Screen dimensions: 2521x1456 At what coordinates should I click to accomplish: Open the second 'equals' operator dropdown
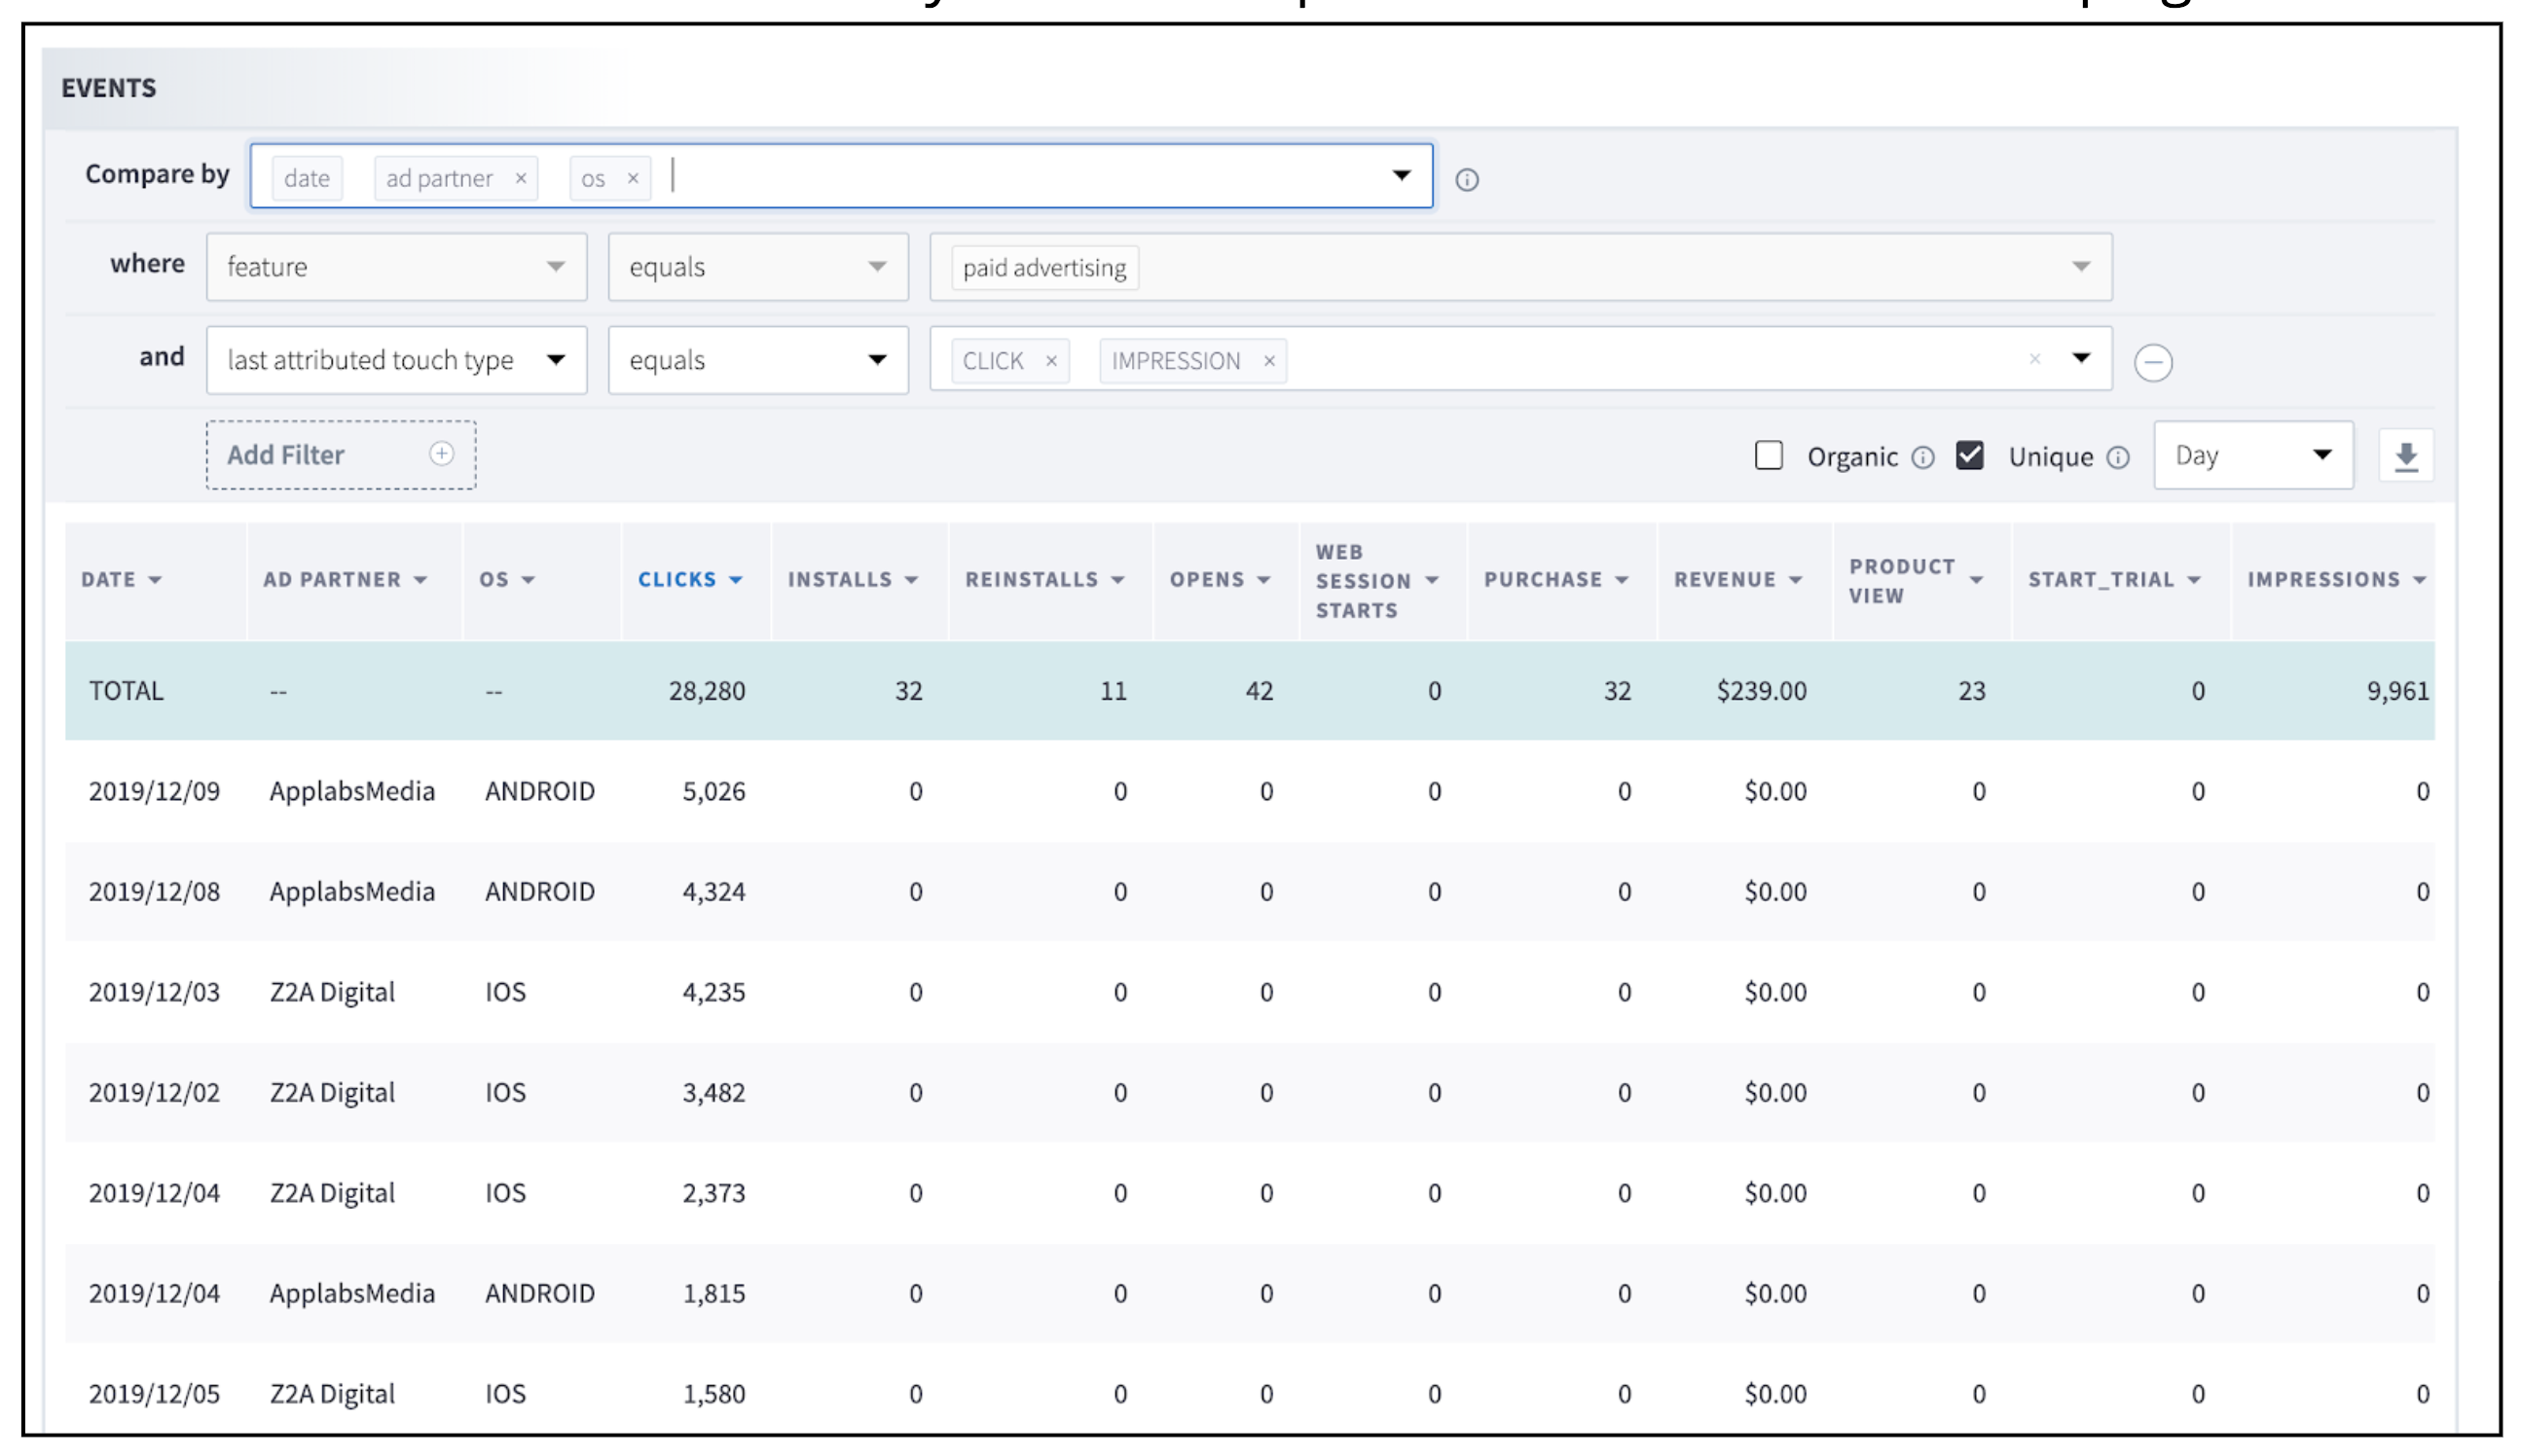pyautogui.click(x=757, y=360)
